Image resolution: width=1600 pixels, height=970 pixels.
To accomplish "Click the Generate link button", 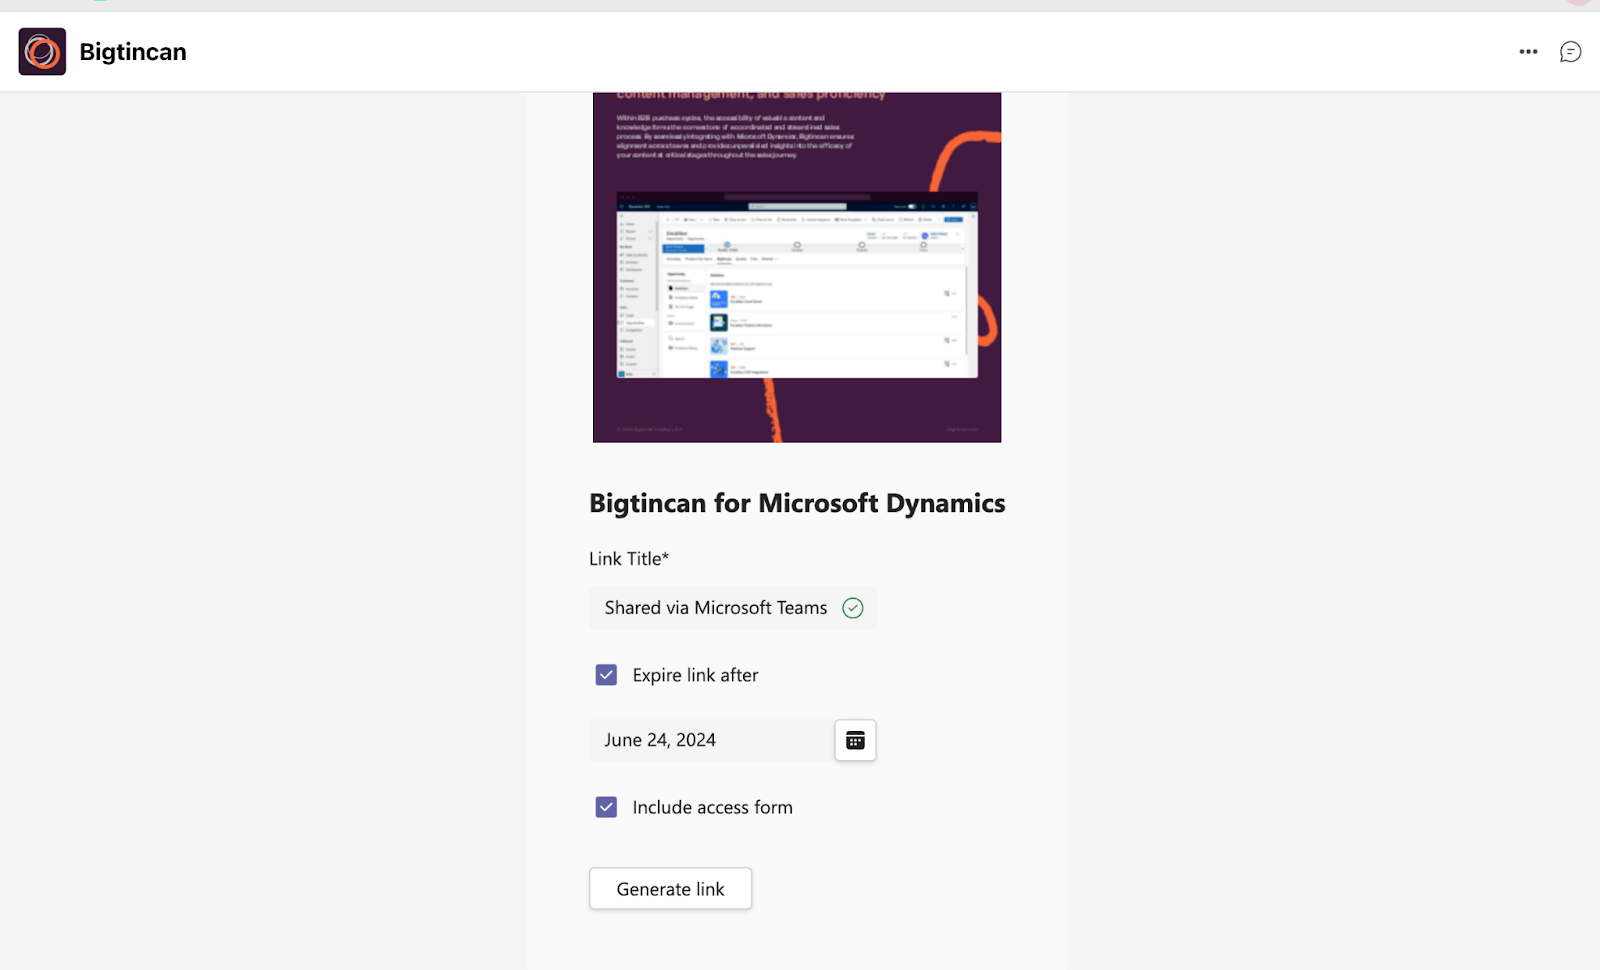I will pyautogui.click(x=670, y=889).
